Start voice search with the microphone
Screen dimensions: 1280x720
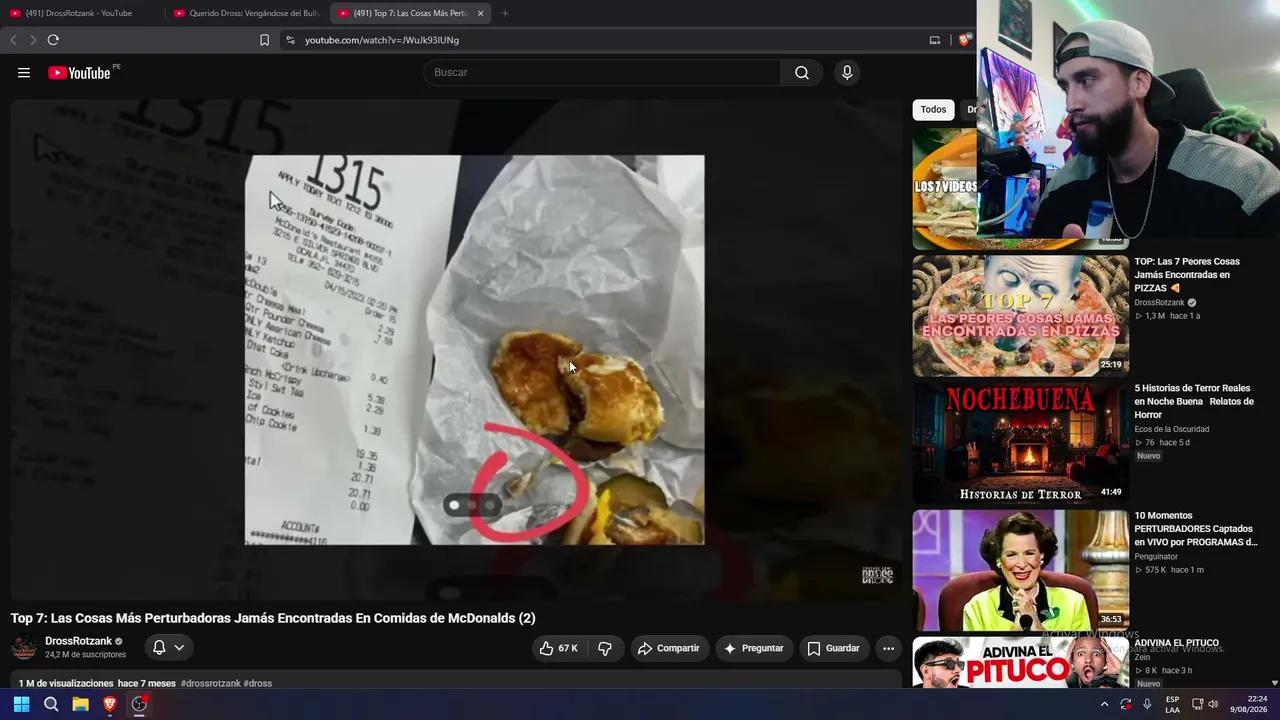point(847,72)
